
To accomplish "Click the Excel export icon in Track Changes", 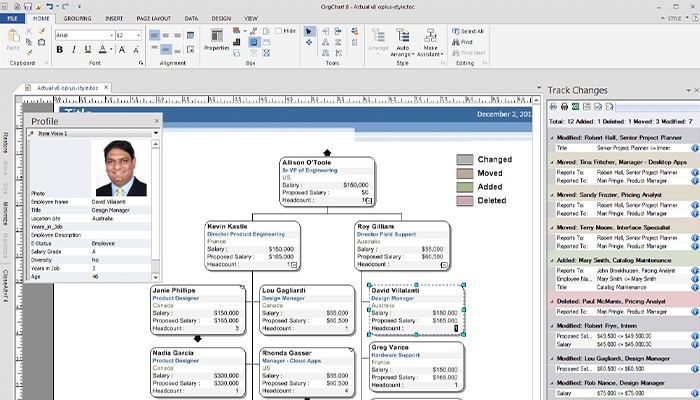I will coord(573,106).
